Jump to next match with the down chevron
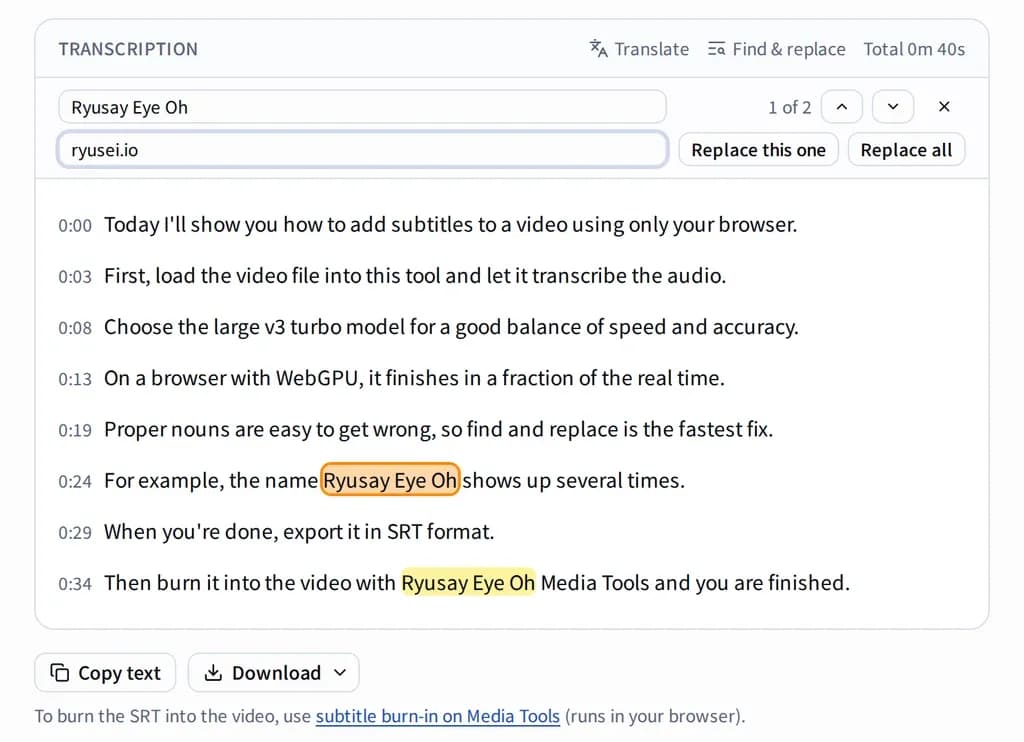The width and height of the screenshot is (1024, 742). (x=893, y=106)
